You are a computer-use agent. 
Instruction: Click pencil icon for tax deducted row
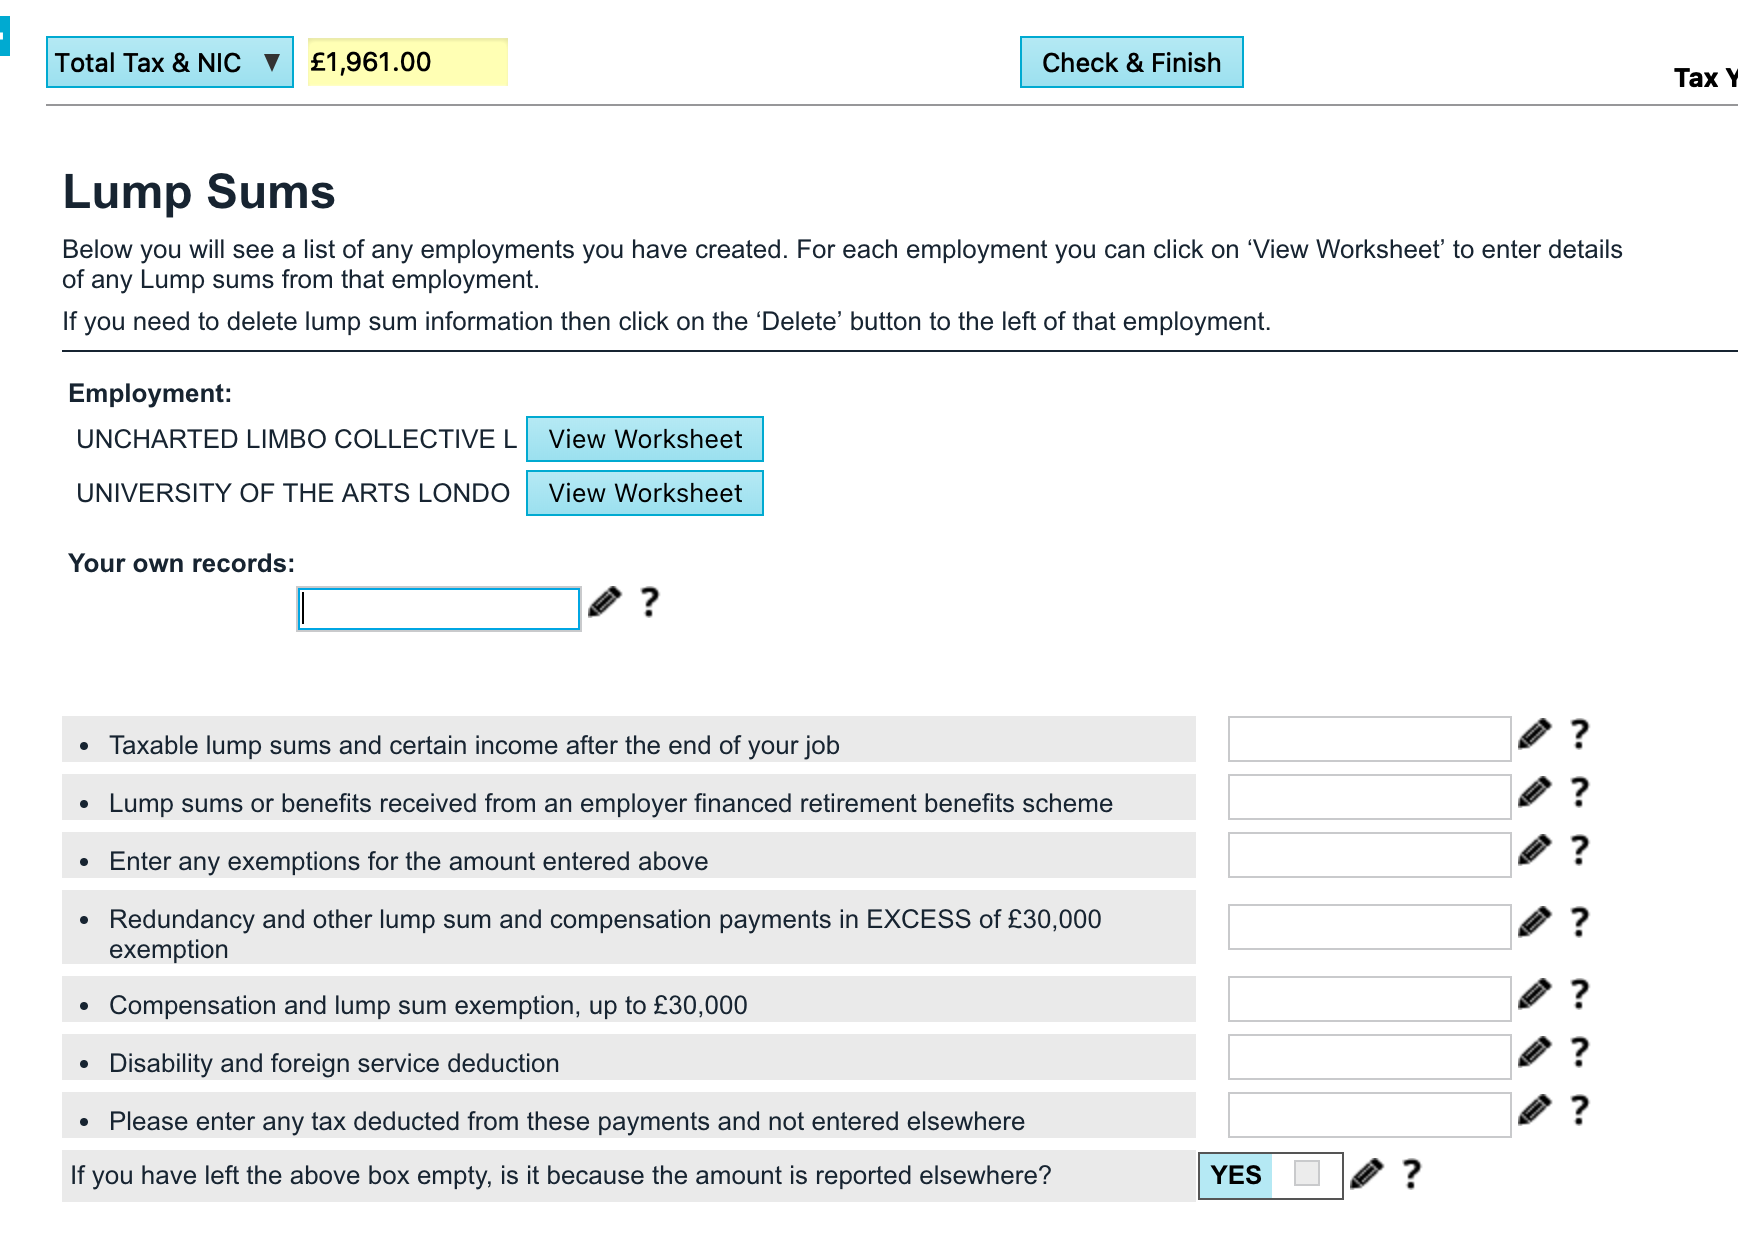click(1534, 1111)
